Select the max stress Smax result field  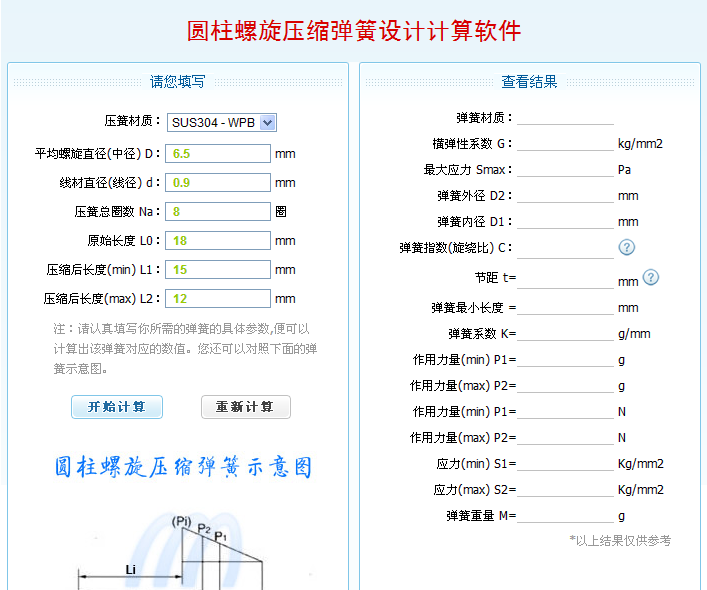pos(565,169)
